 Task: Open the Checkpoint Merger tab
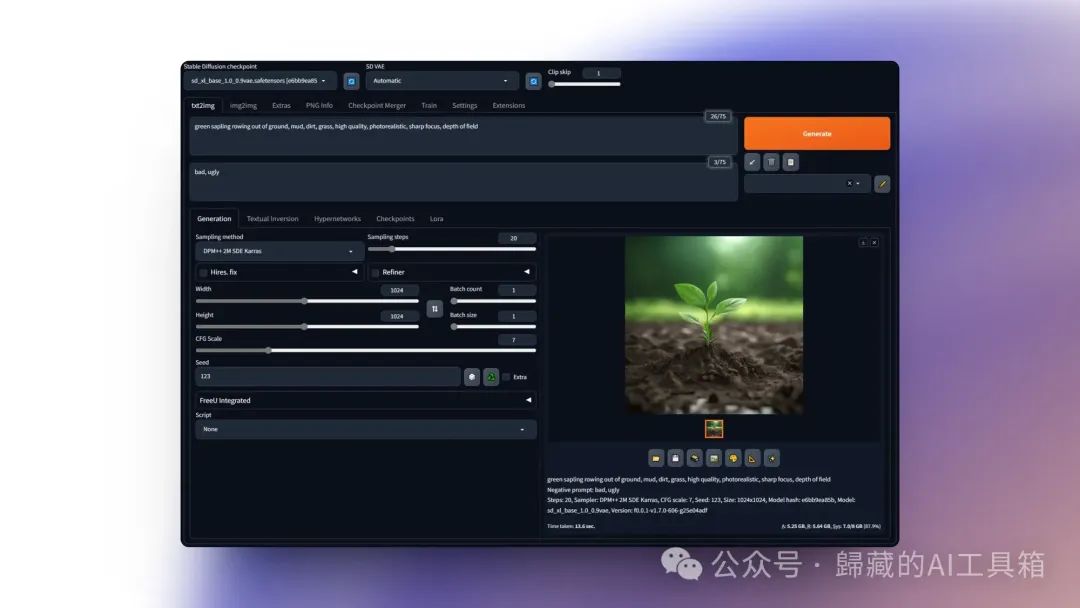point(377,106)
